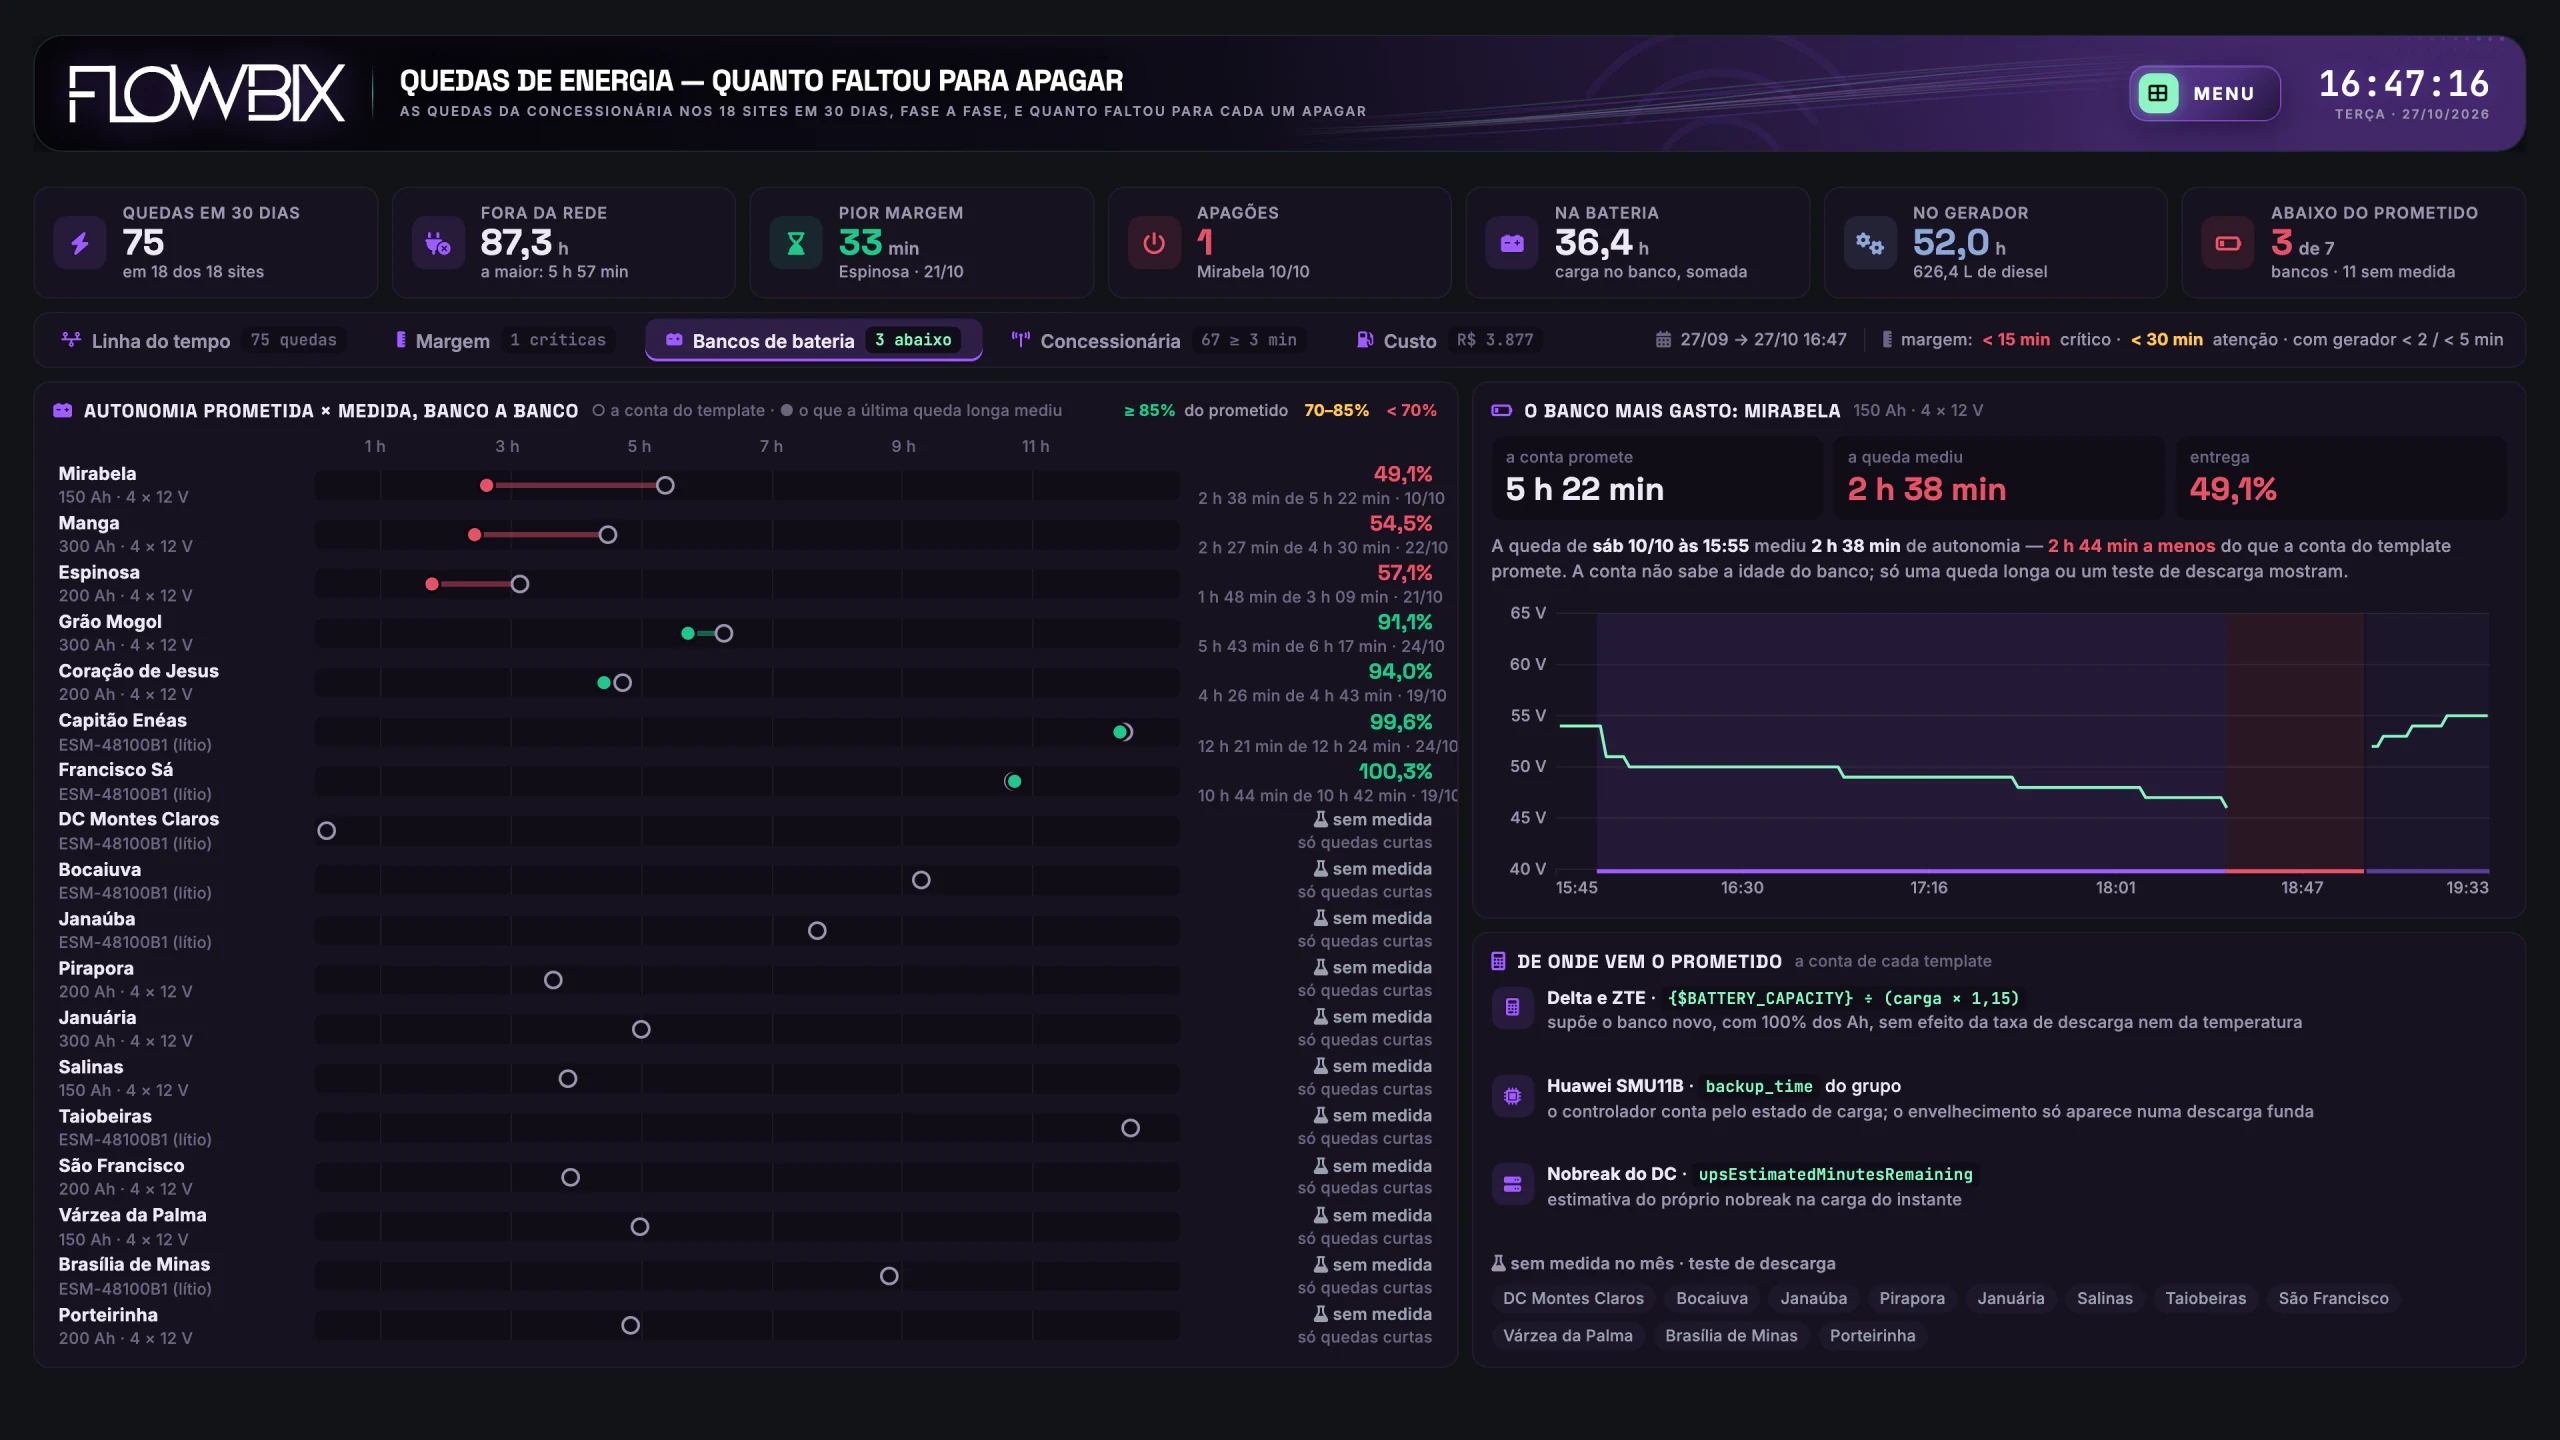Click the lightning icon in Quedas em 30 dias card
Viewport: 2560px width, 1440px height.
tap(80, 242)
